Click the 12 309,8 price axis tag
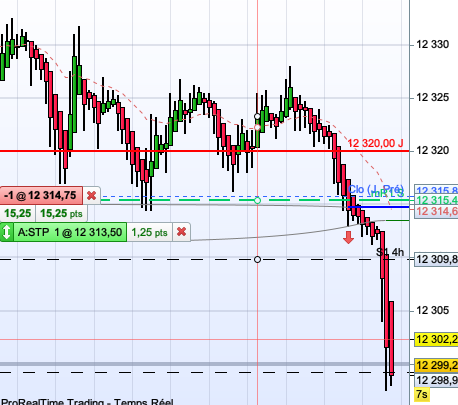Image resolution: width=458 pixels, height=405 pixels. [436, 259]
